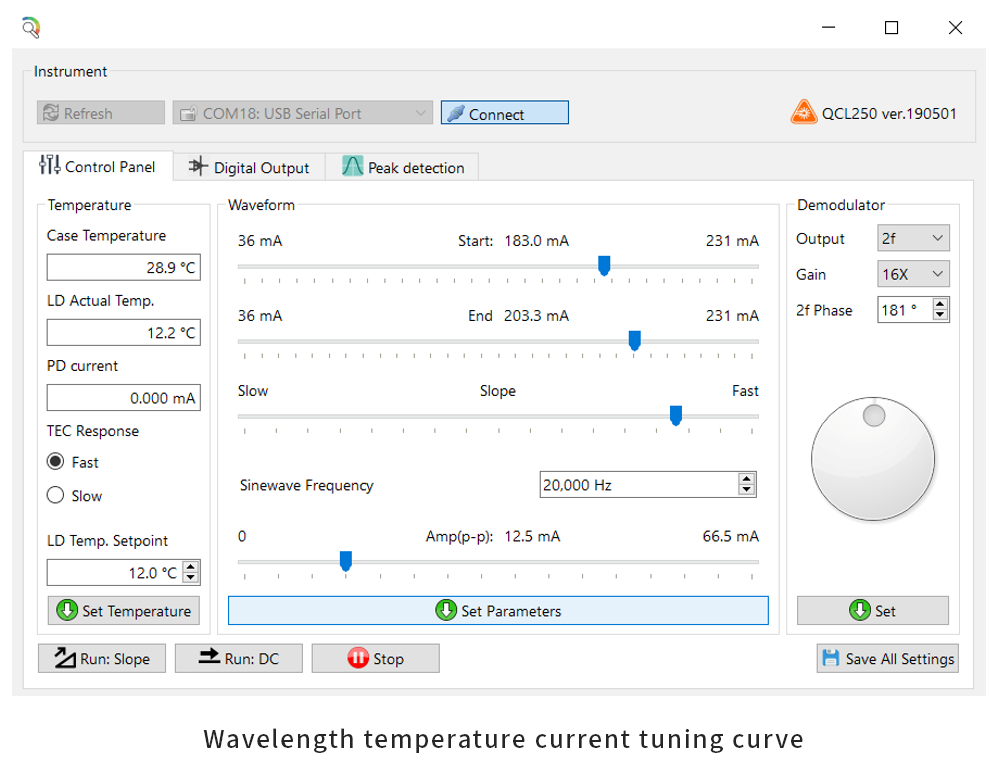This screenshot has width=993, height=777.
Task: Start Run: DC mode
Action: [x=238, y=659]
